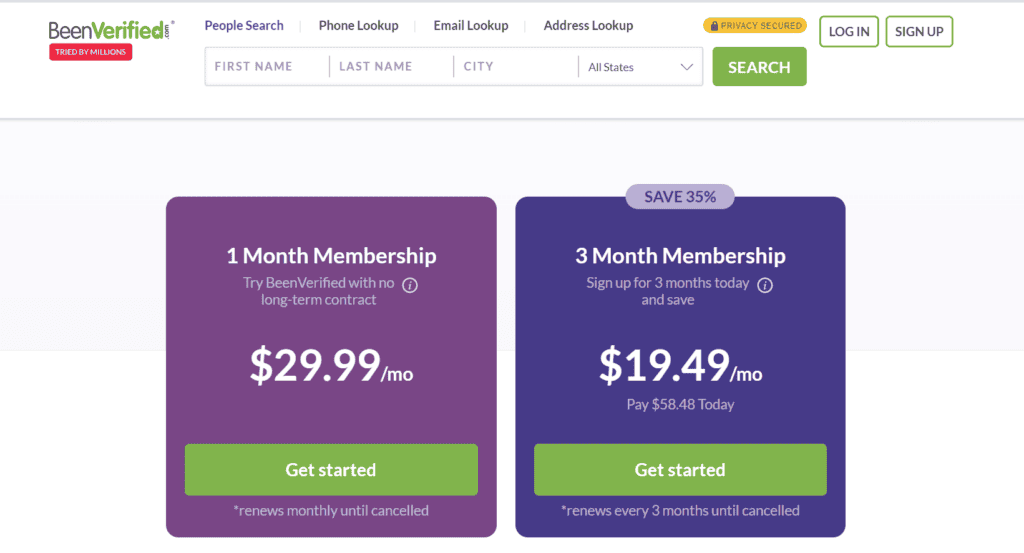Focus the City input field

[x=516, y=67]
